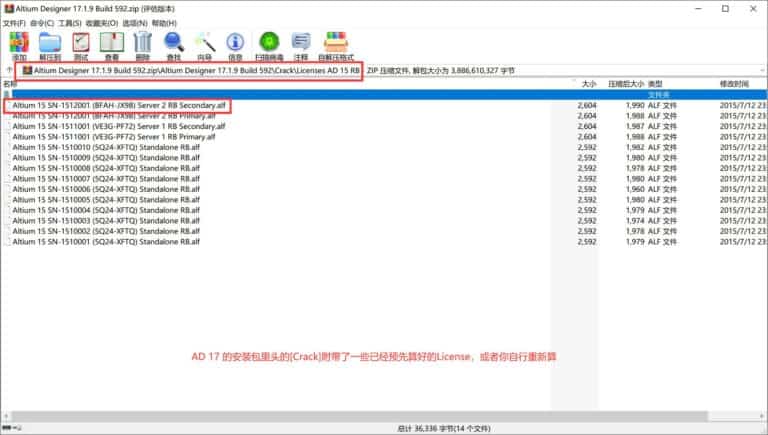Open the File (文件) menu
This screenshot has height=435, width=768.
pyautogui.click(x=14, y=23)
